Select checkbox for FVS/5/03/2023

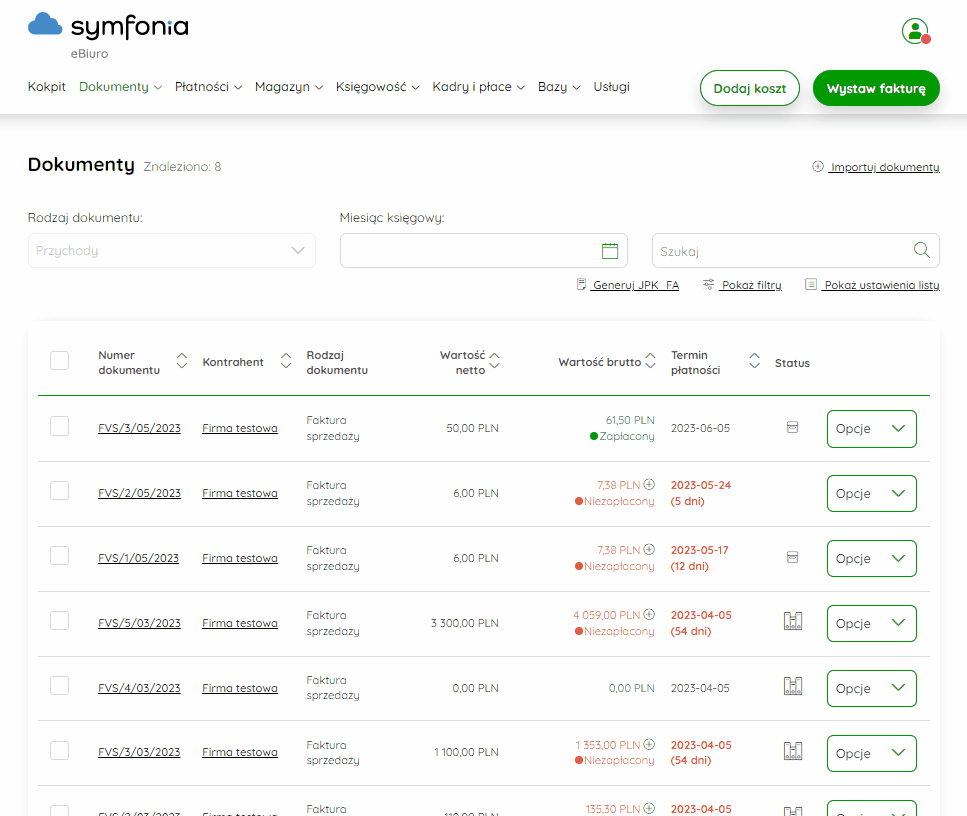tap(59, 620)
